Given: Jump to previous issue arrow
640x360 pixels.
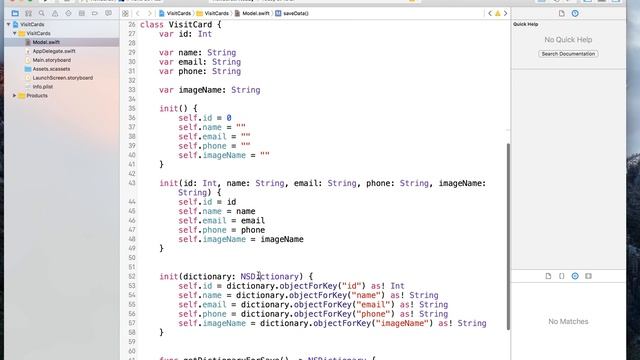Looking at the screenshot, I should [x=490, y=13].
